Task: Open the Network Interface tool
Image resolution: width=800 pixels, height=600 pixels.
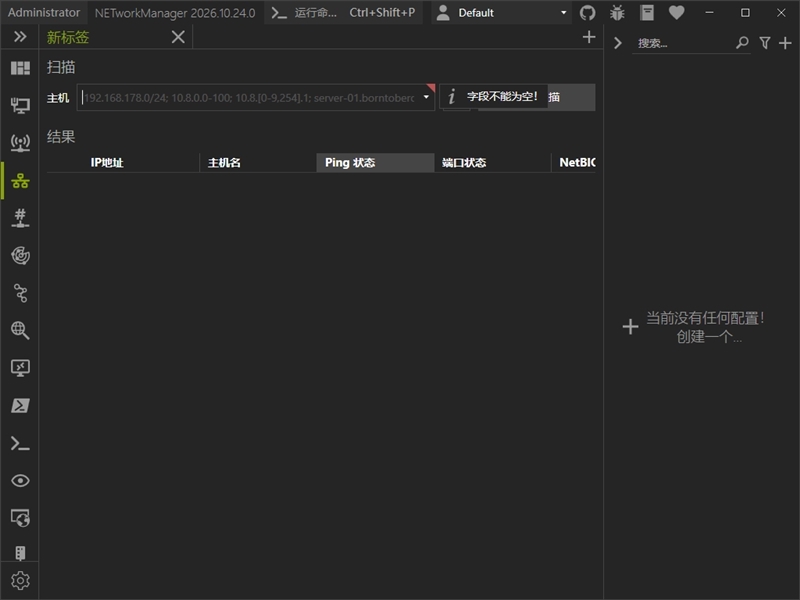Action: tap(20, 106)
